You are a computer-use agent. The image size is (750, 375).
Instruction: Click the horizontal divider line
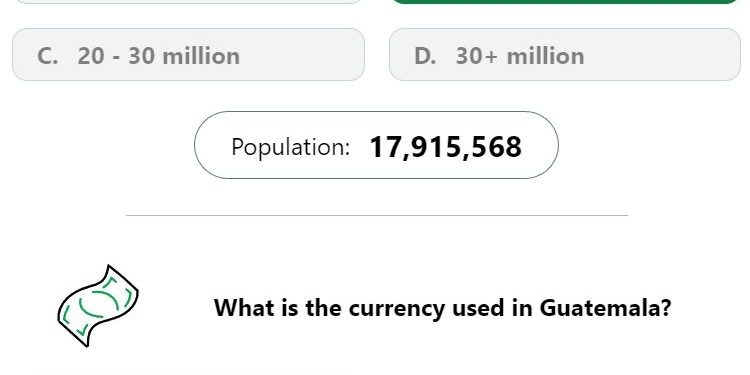pyautogui.click(x=377, y=216)
